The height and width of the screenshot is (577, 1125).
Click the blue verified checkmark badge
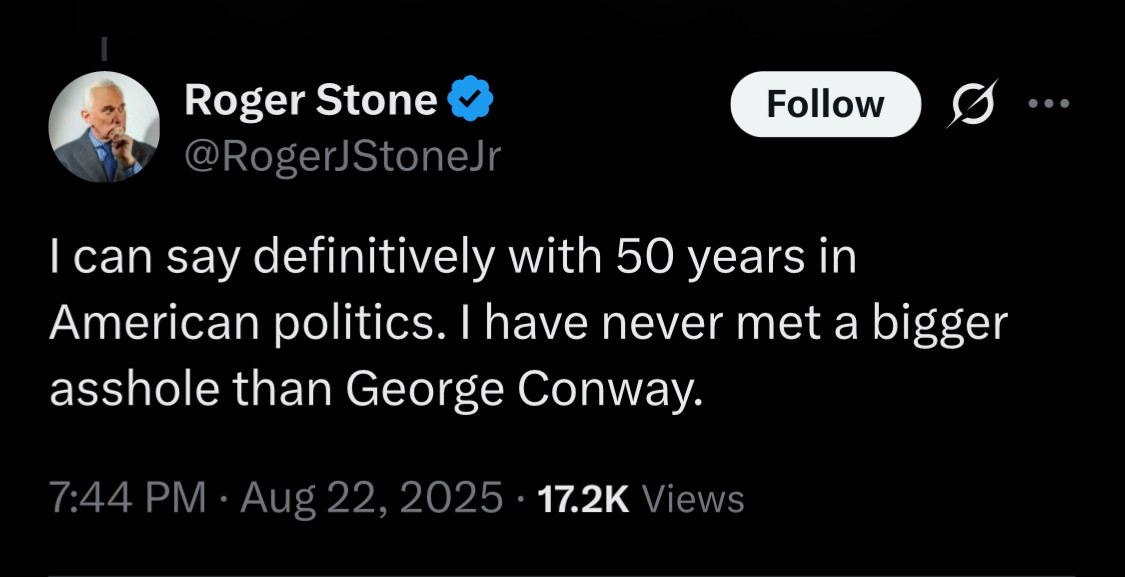(471, 99)
